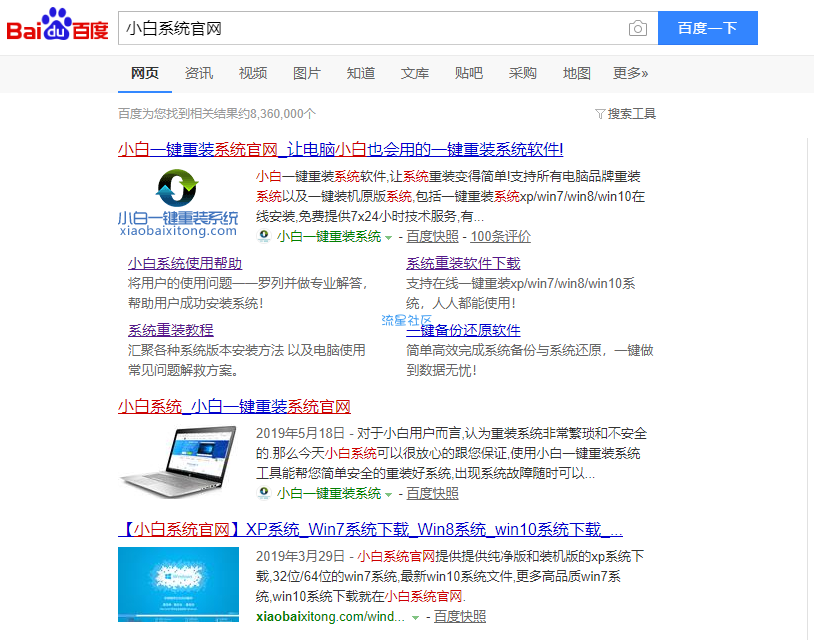Click the date text 2019年3月29日
Screen dimensions: 814x640
coord(300,556)
